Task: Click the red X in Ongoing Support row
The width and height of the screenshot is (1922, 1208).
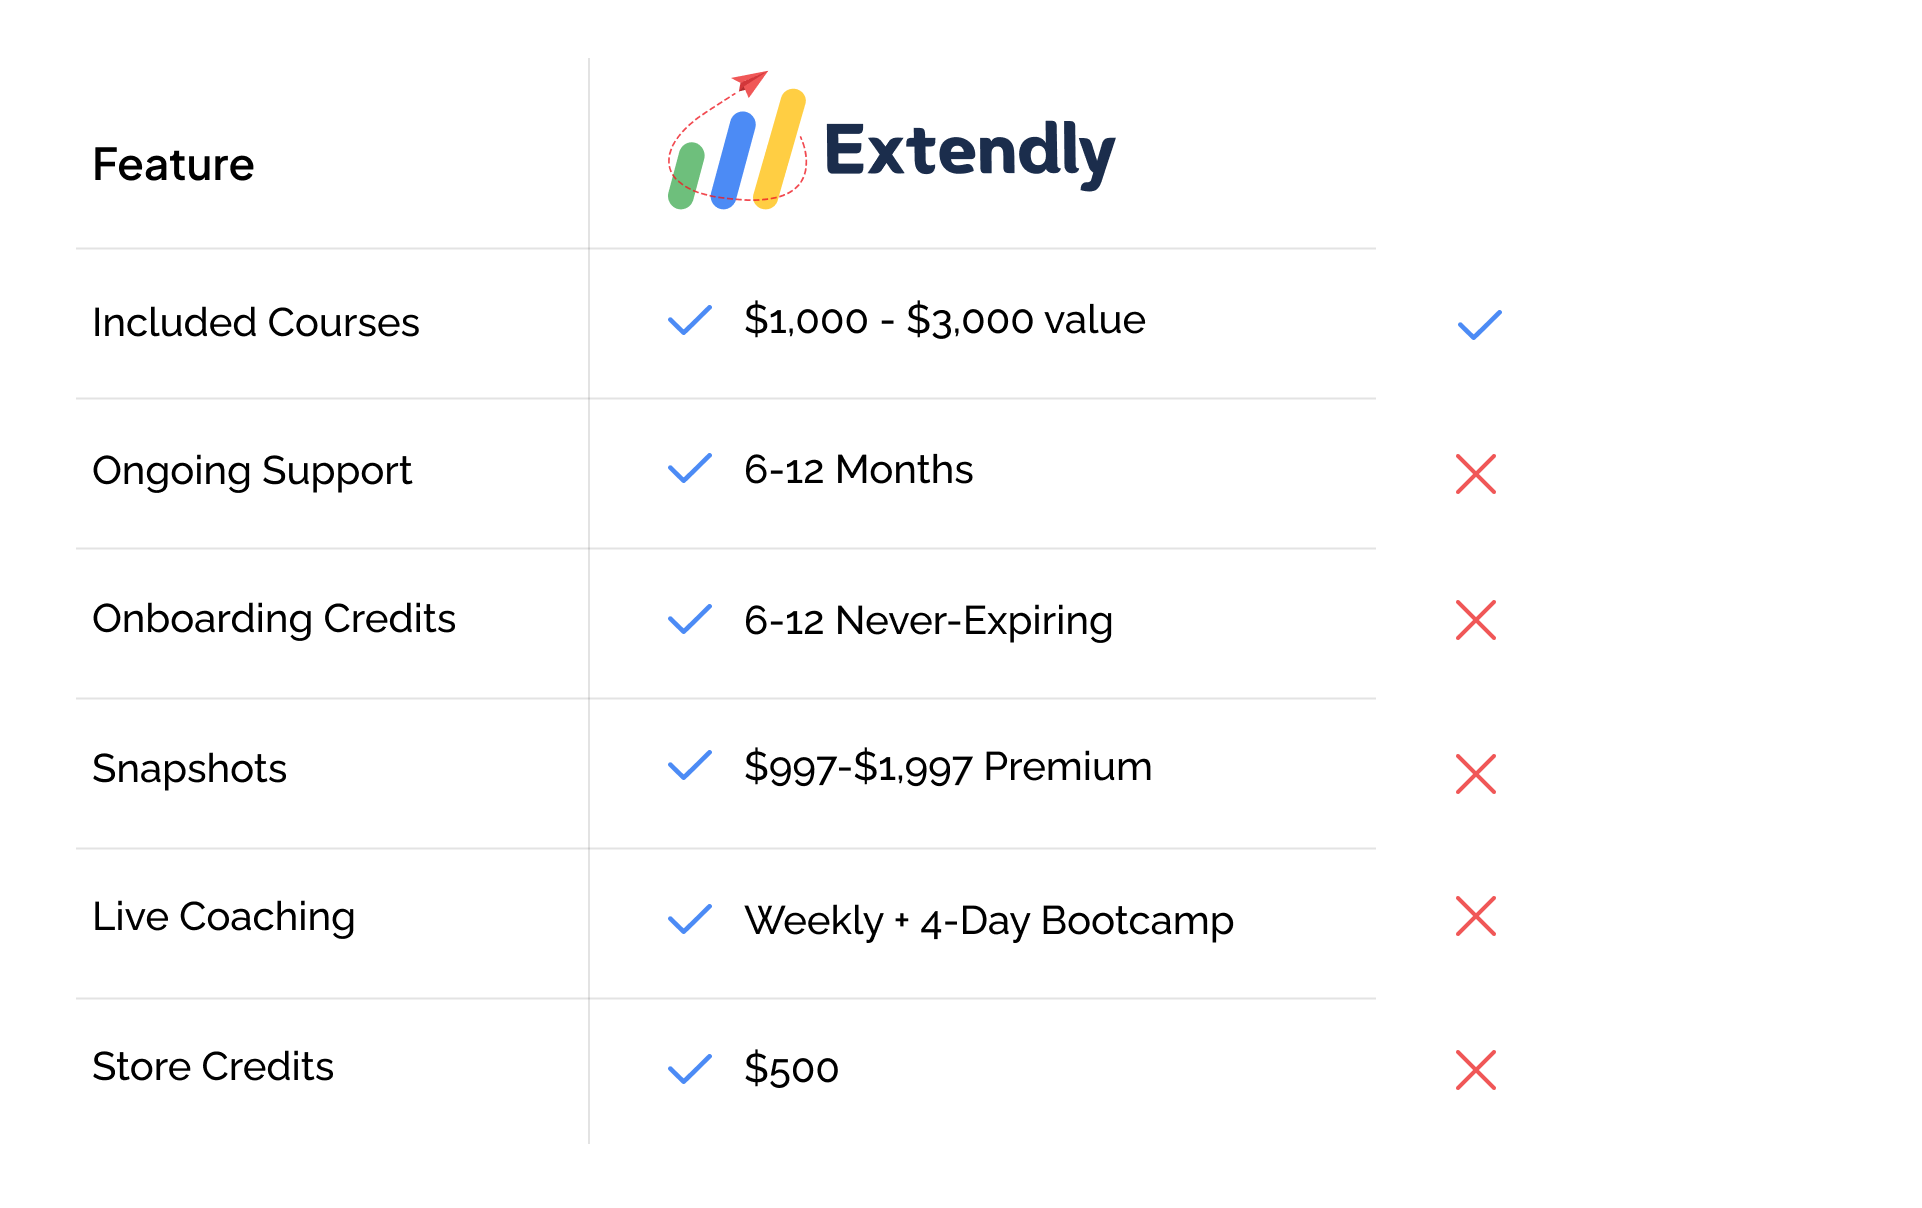Action: pyautogui.click(x=1476, y=473)
